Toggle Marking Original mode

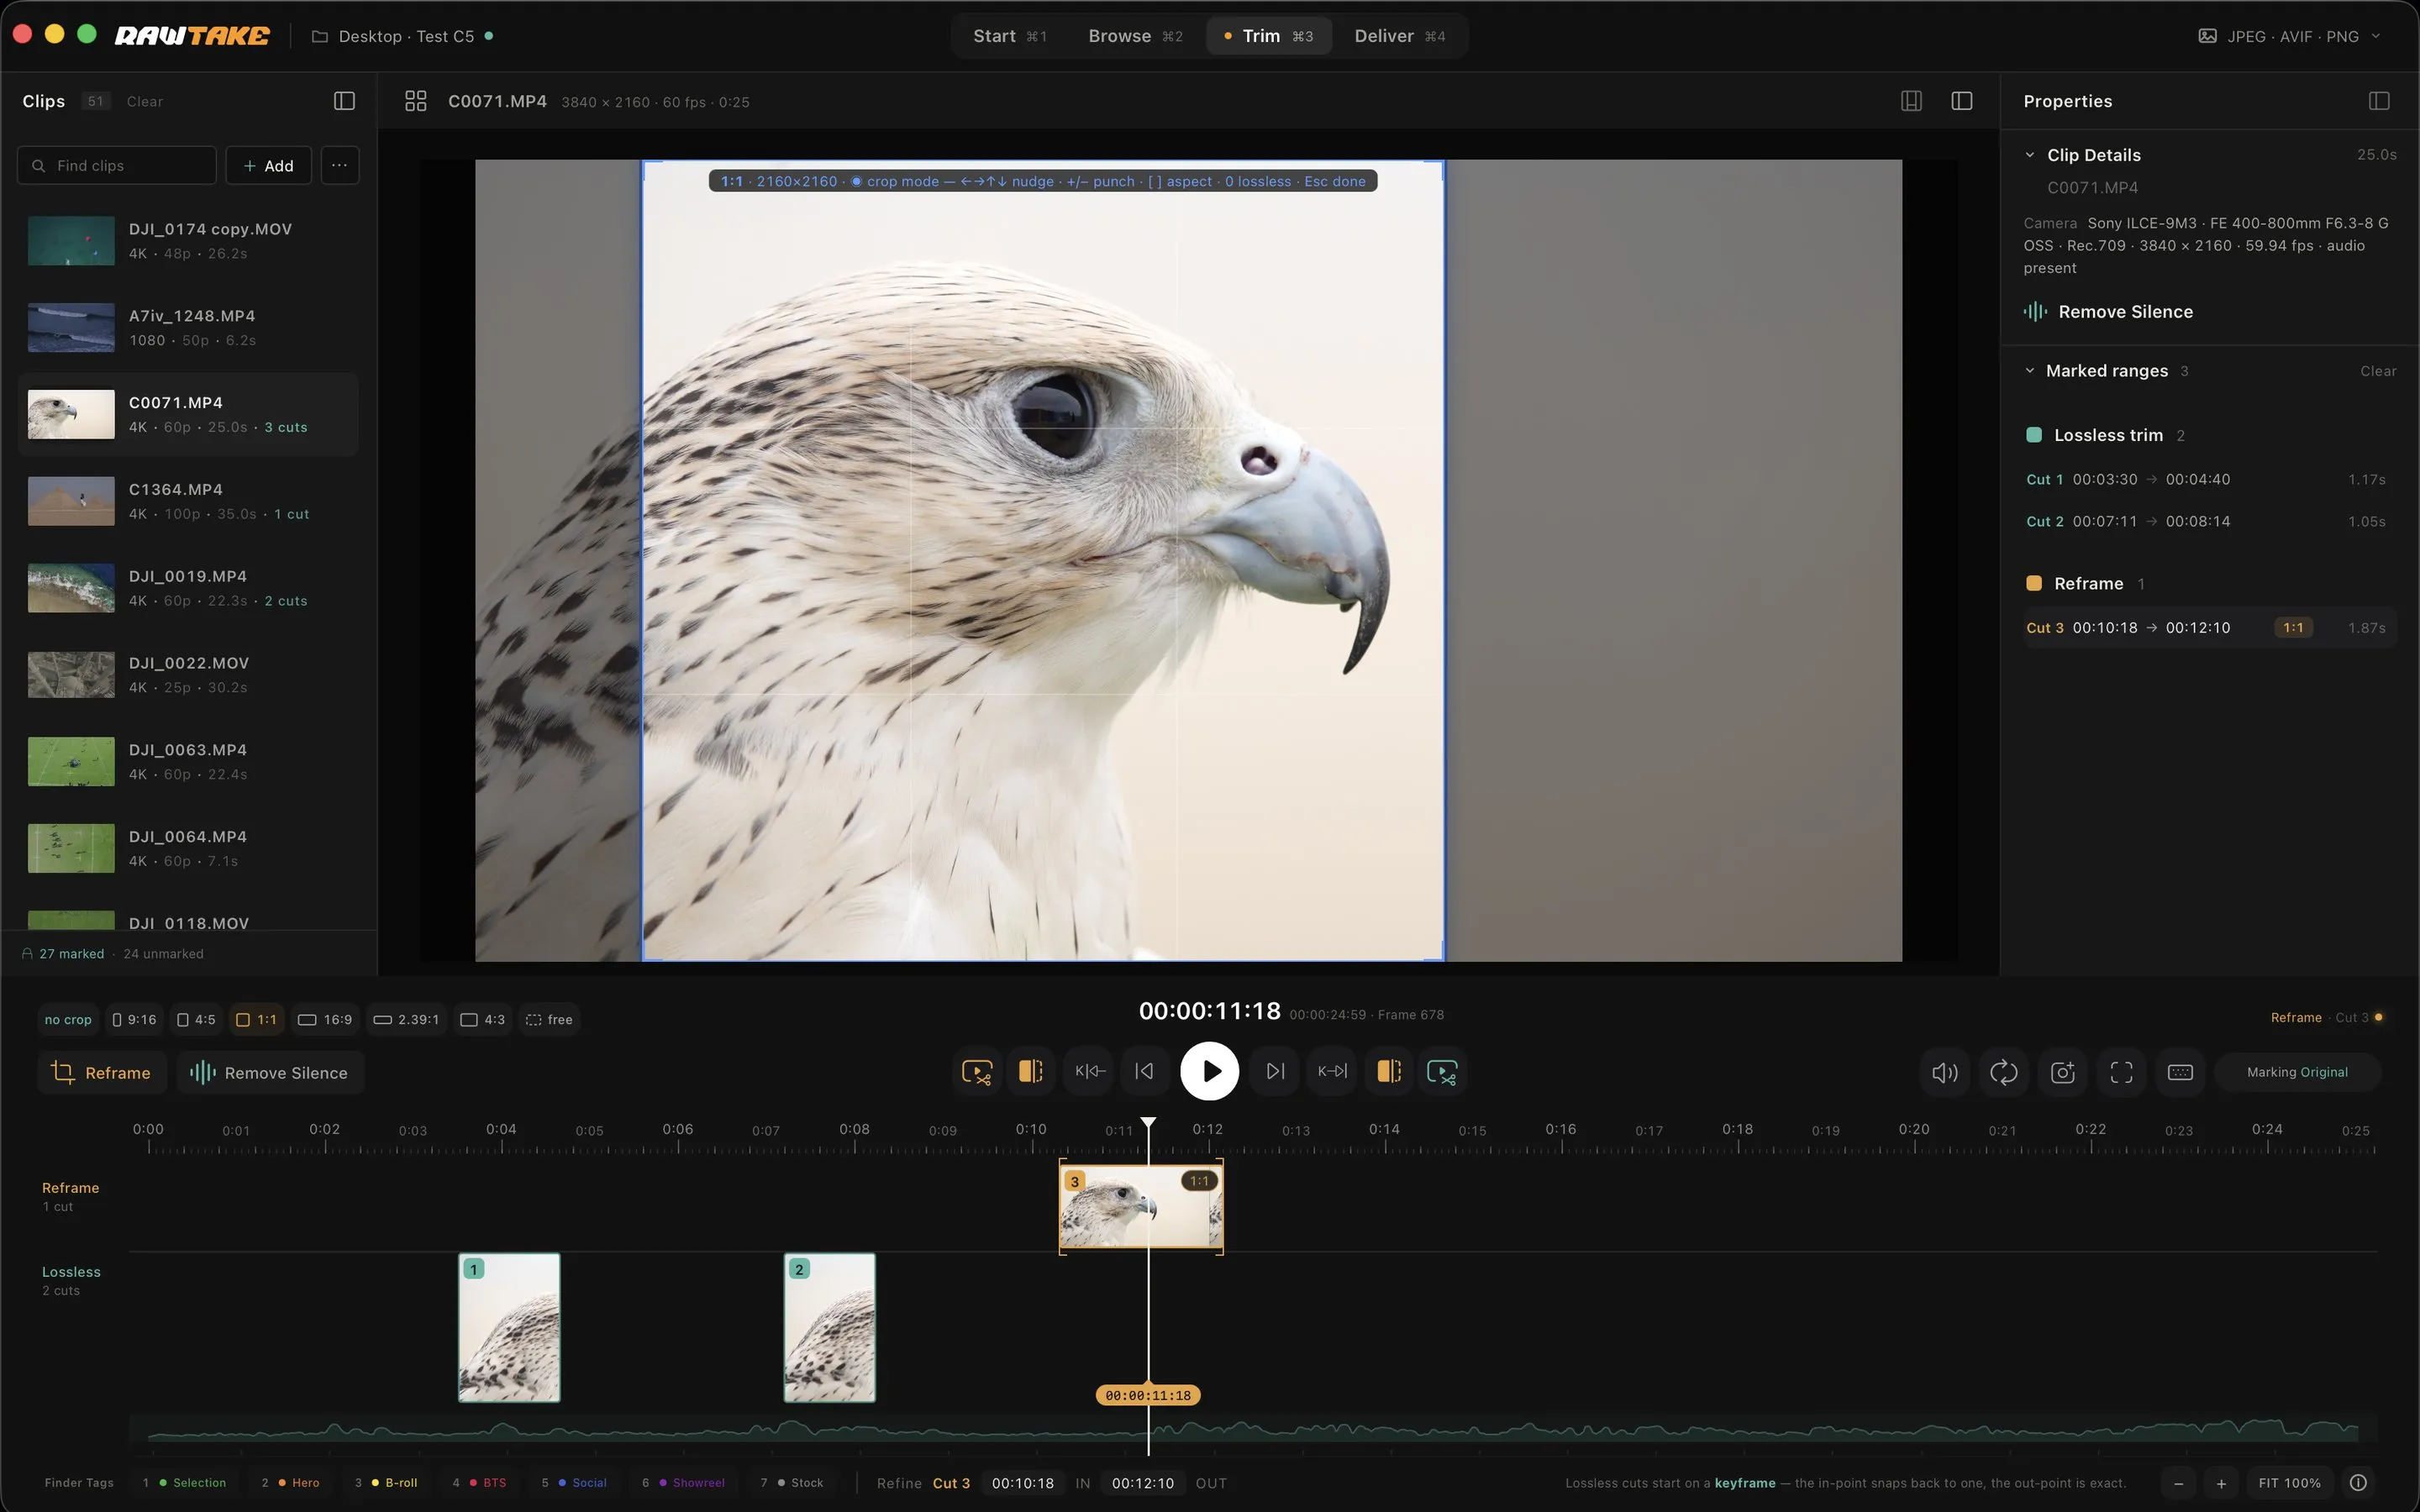click(x=2298, y=1072)
